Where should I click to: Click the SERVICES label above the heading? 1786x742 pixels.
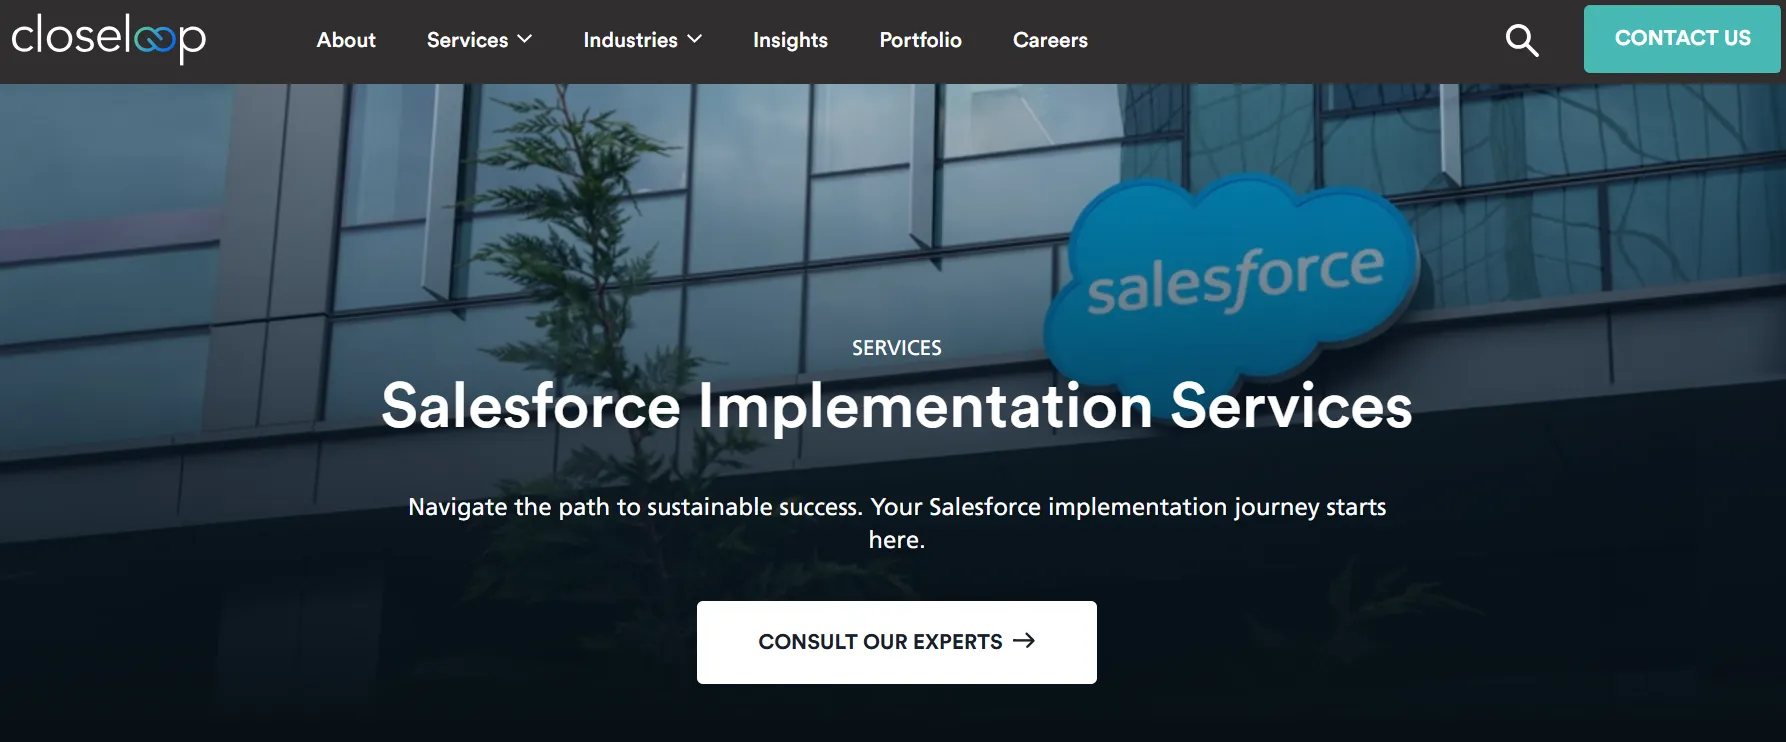tap(896, 348)
